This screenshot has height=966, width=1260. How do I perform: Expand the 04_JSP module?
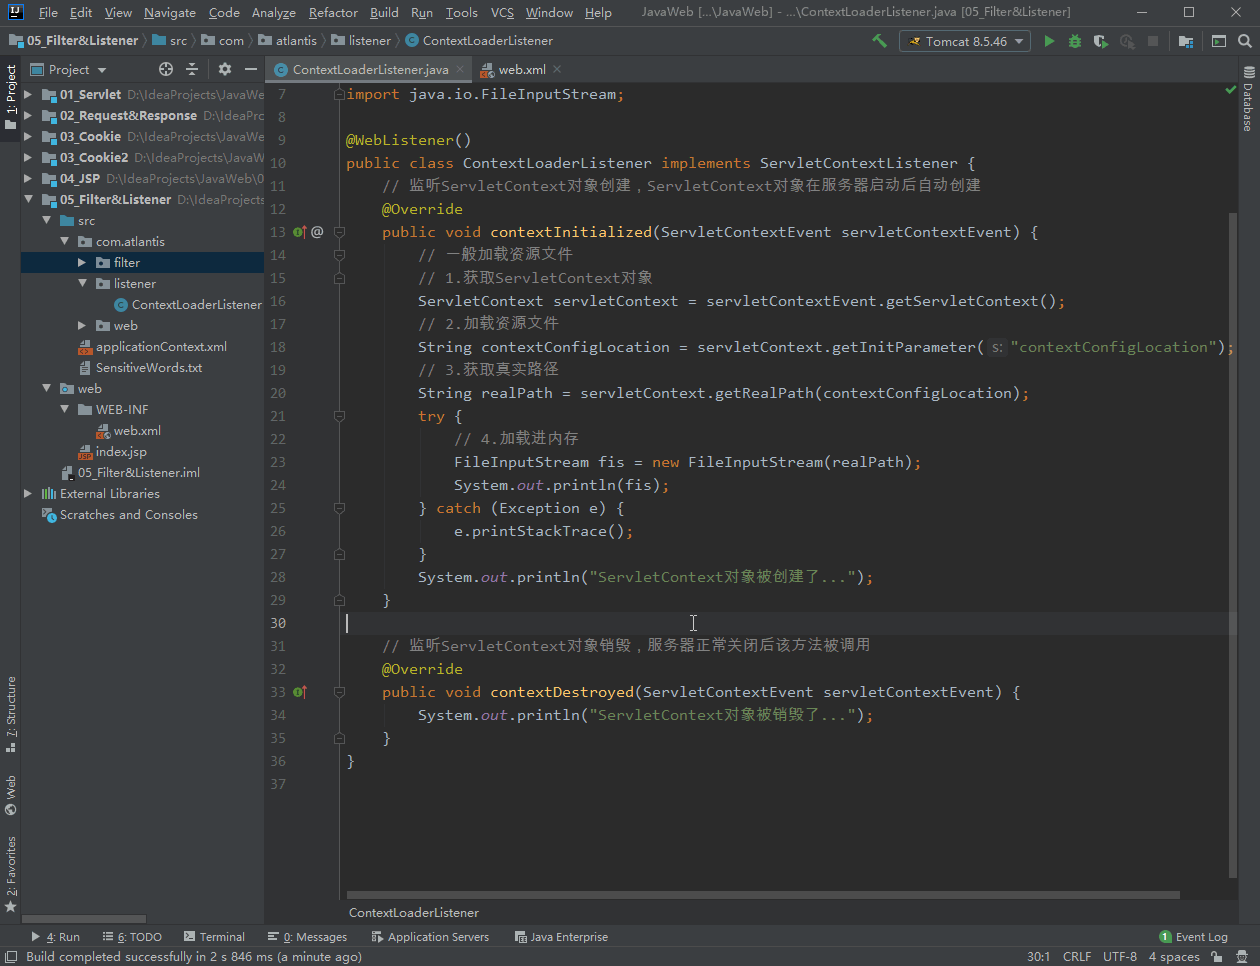click(x=28, y=179)
